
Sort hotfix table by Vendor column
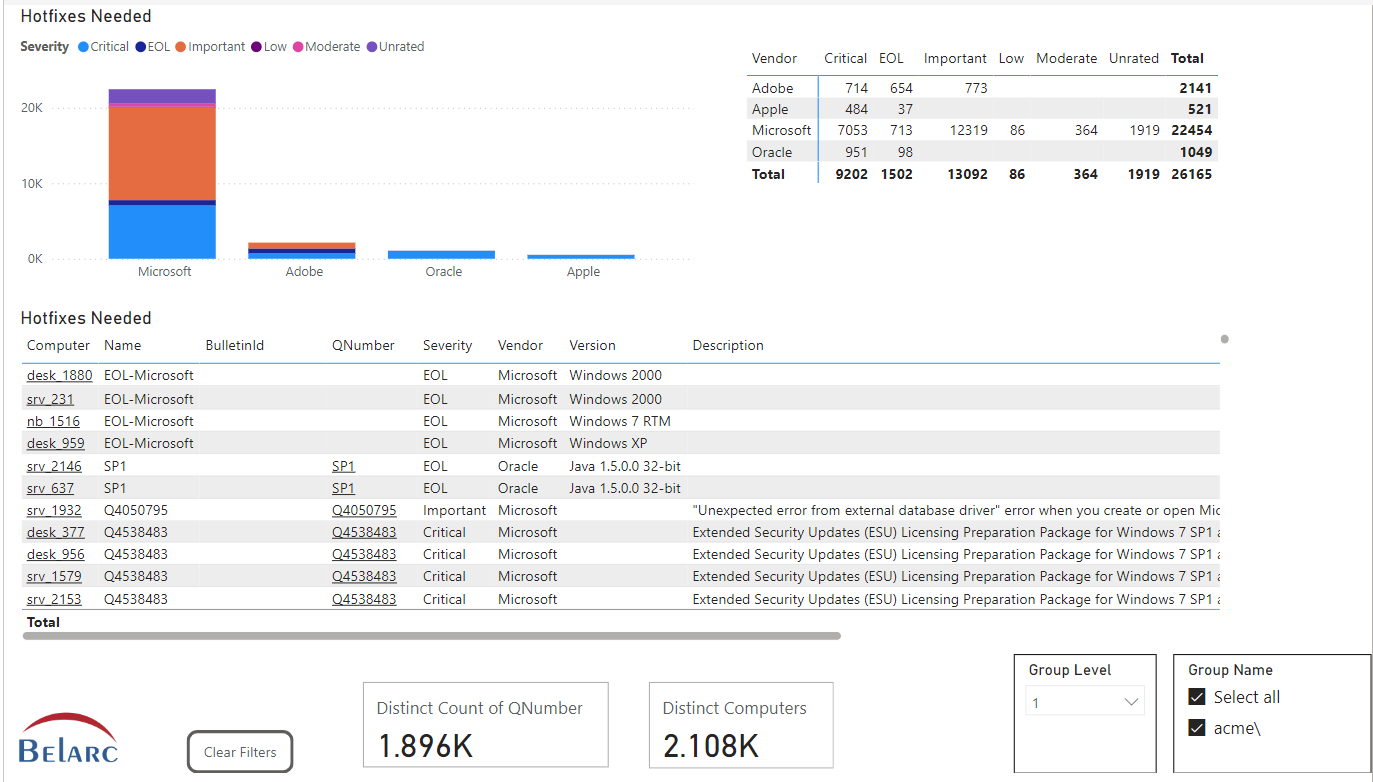coord(520,346)
